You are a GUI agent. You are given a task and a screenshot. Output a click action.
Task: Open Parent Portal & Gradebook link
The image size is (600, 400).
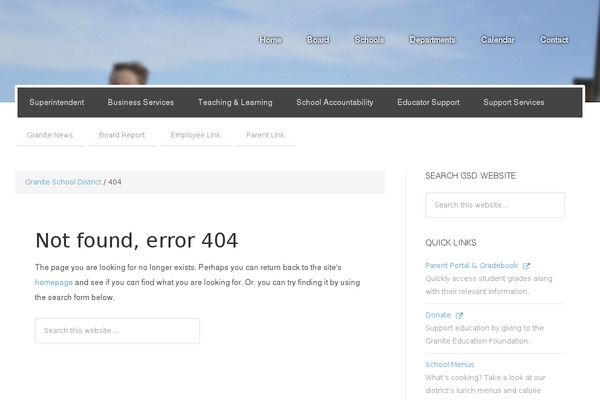pyautogui.click(x=471, y=266)
